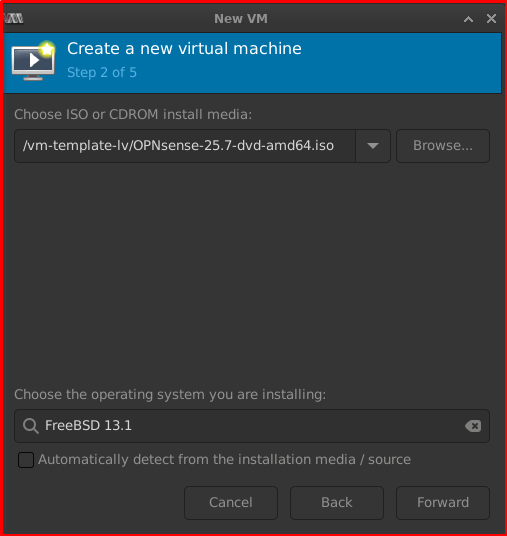Click the virt-manager logo in title bar
The width and height of the screenshot is (507, 536).
14,18
